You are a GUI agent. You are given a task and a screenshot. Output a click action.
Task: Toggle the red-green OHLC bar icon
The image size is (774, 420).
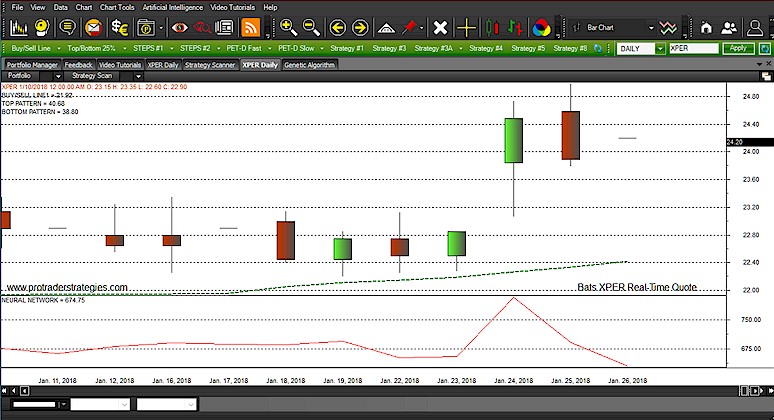[x=515, y=27]
